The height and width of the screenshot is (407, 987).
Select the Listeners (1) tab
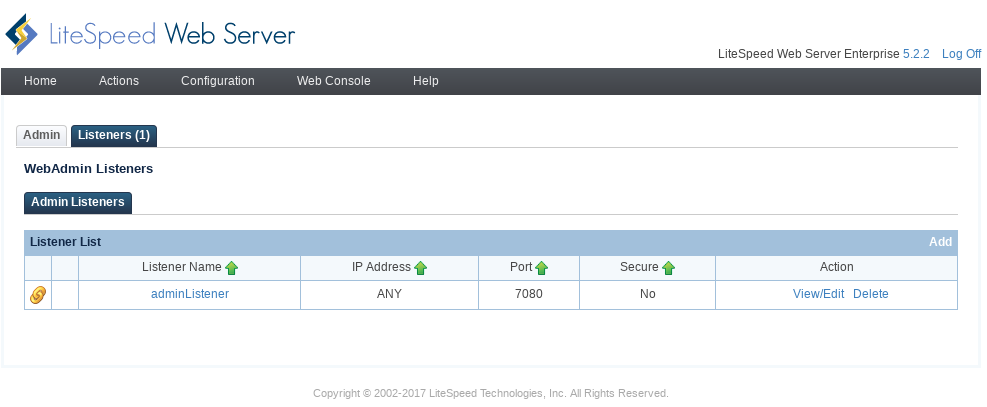(x=114, y=136)
